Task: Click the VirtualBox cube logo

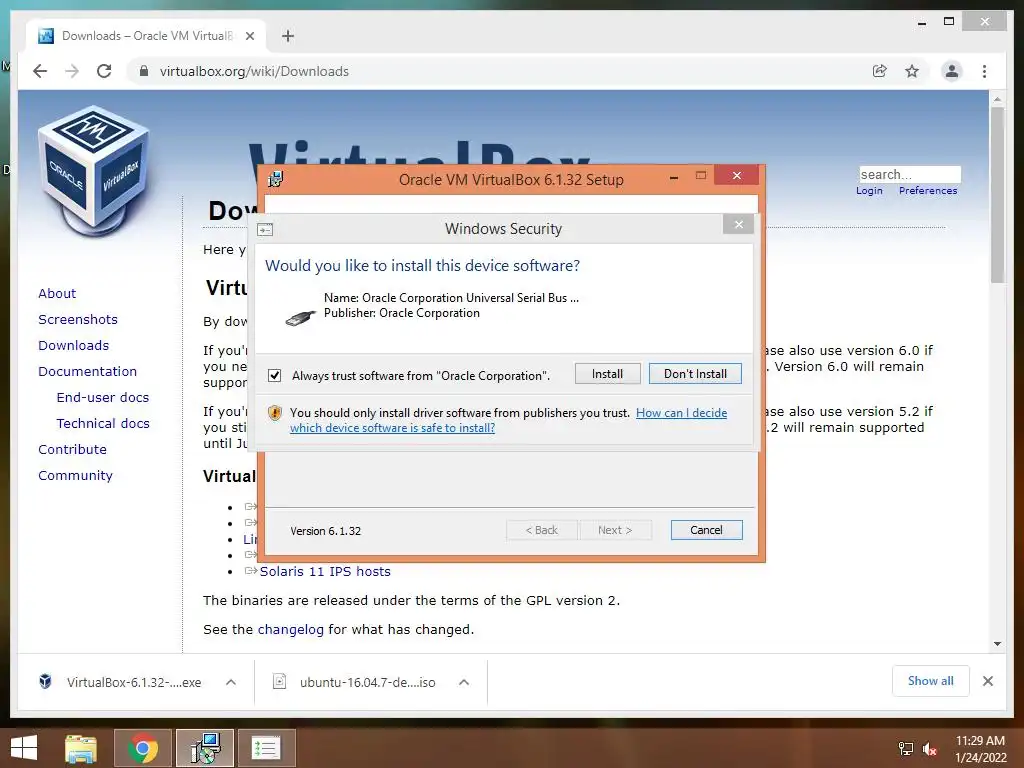Action: pos(95,170)
